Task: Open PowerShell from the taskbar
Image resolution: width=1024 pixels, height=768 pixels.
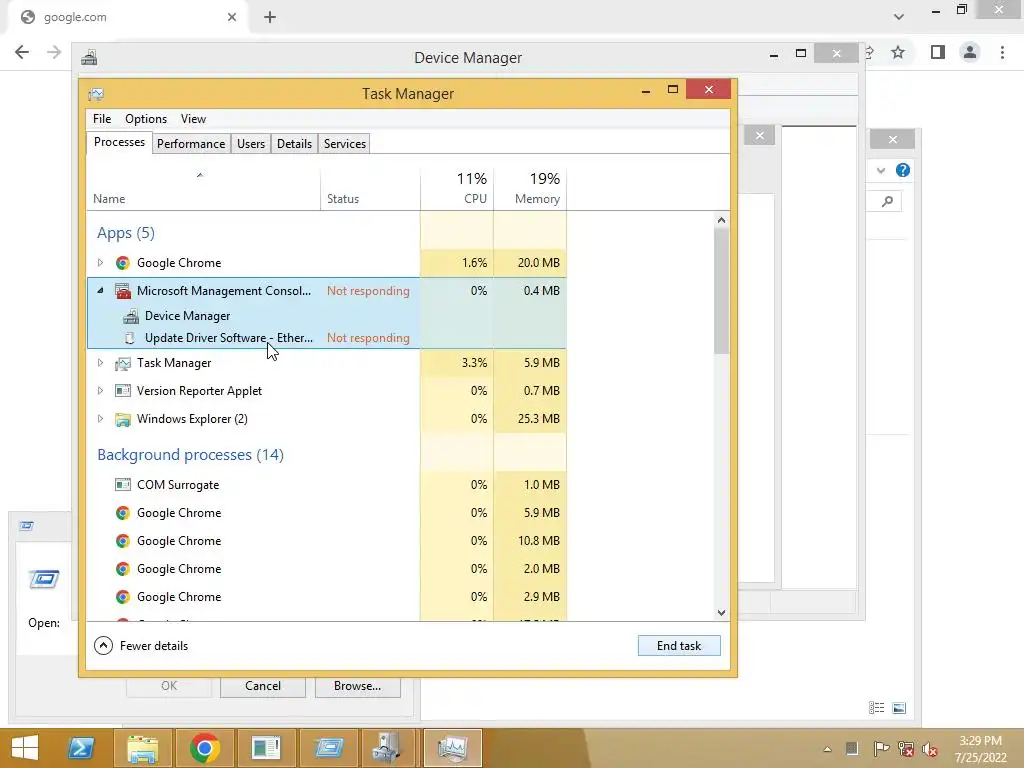Action: click(x=81, y=748)
